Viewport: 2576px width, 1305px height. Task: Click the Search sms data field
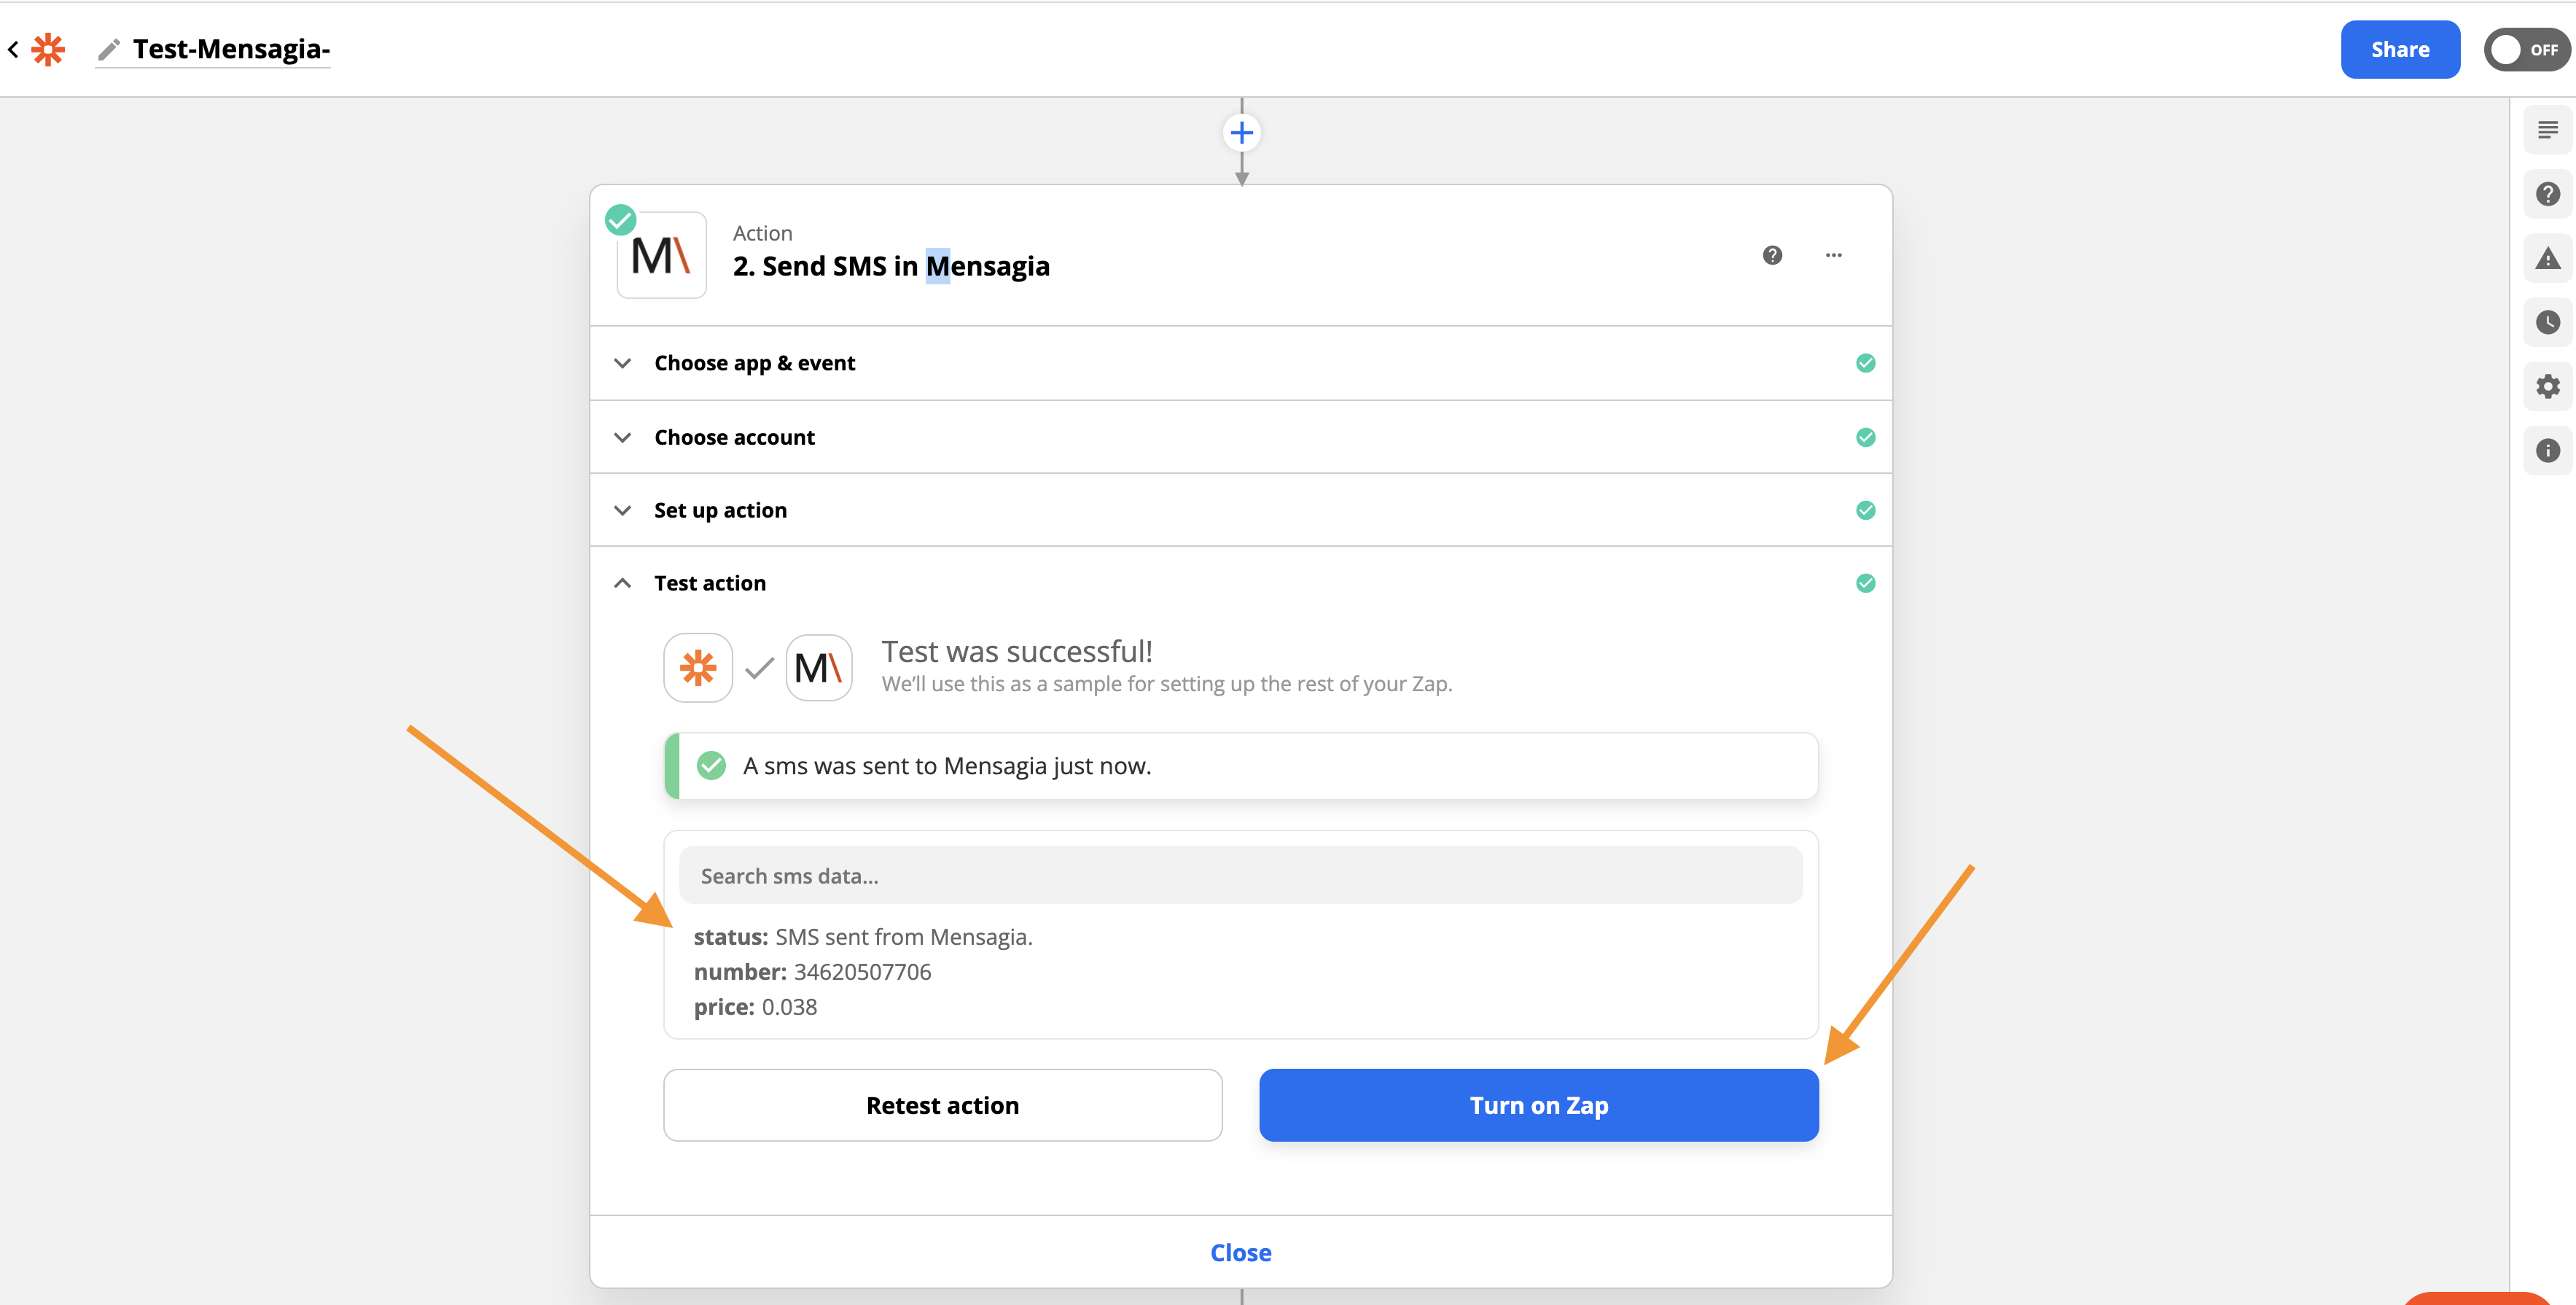click(x=1240, y=875)
